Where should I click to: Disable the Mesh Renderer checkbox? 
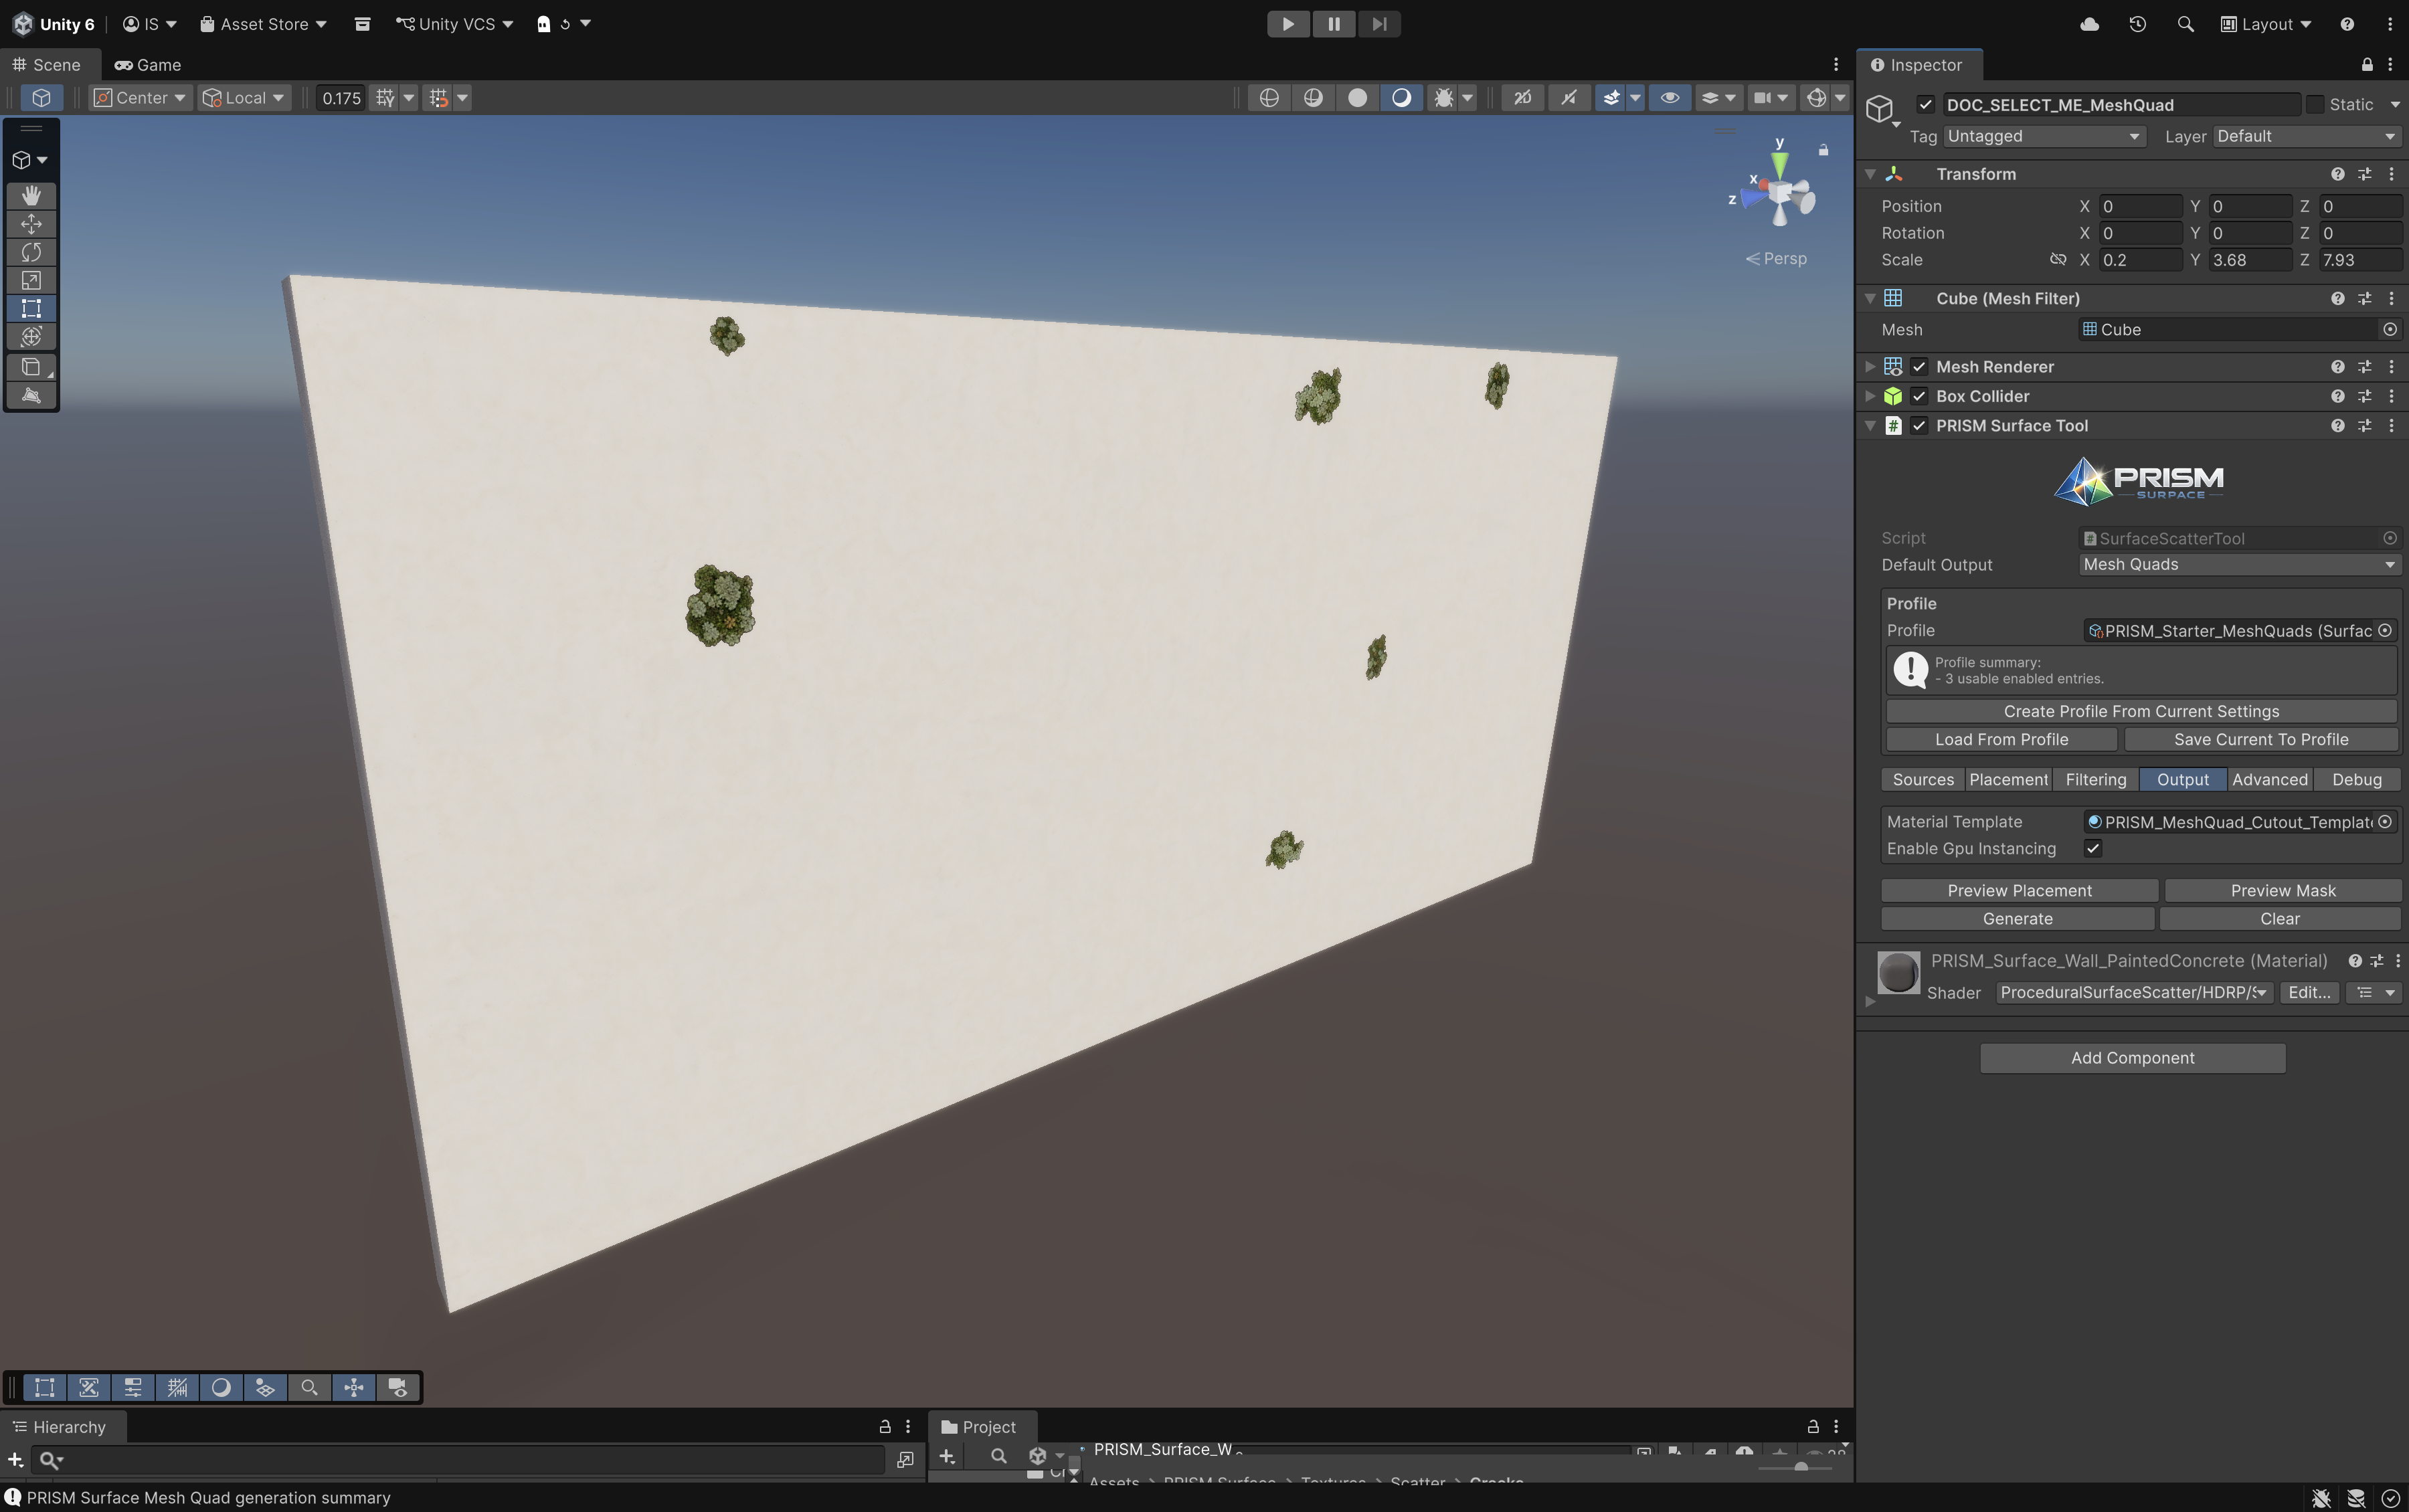point(1919,367)
